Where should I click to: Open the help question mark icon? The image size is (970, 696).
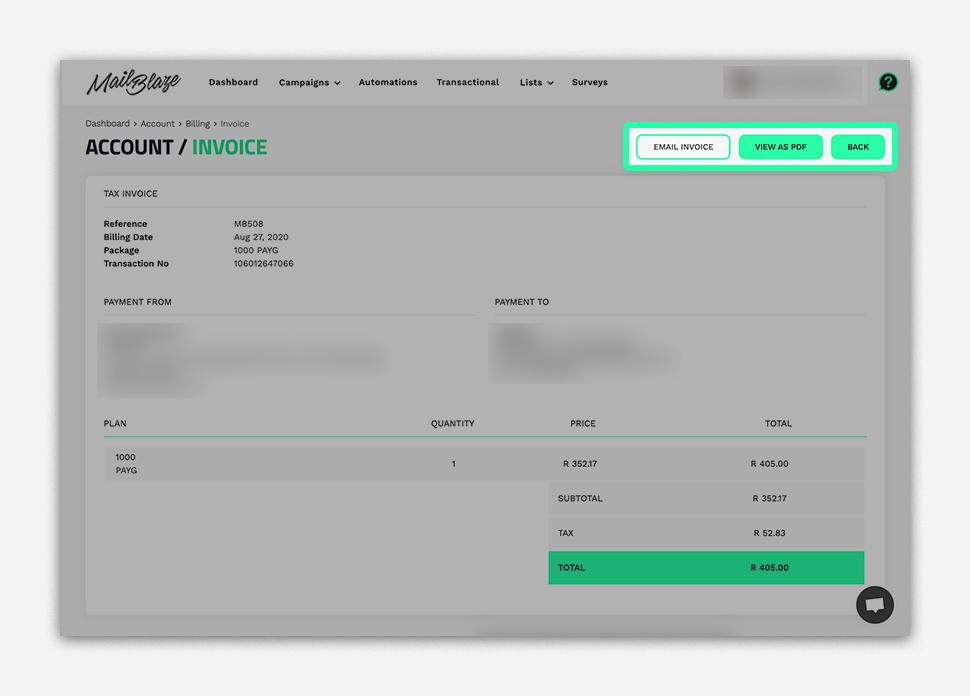[x=888, y=82]
